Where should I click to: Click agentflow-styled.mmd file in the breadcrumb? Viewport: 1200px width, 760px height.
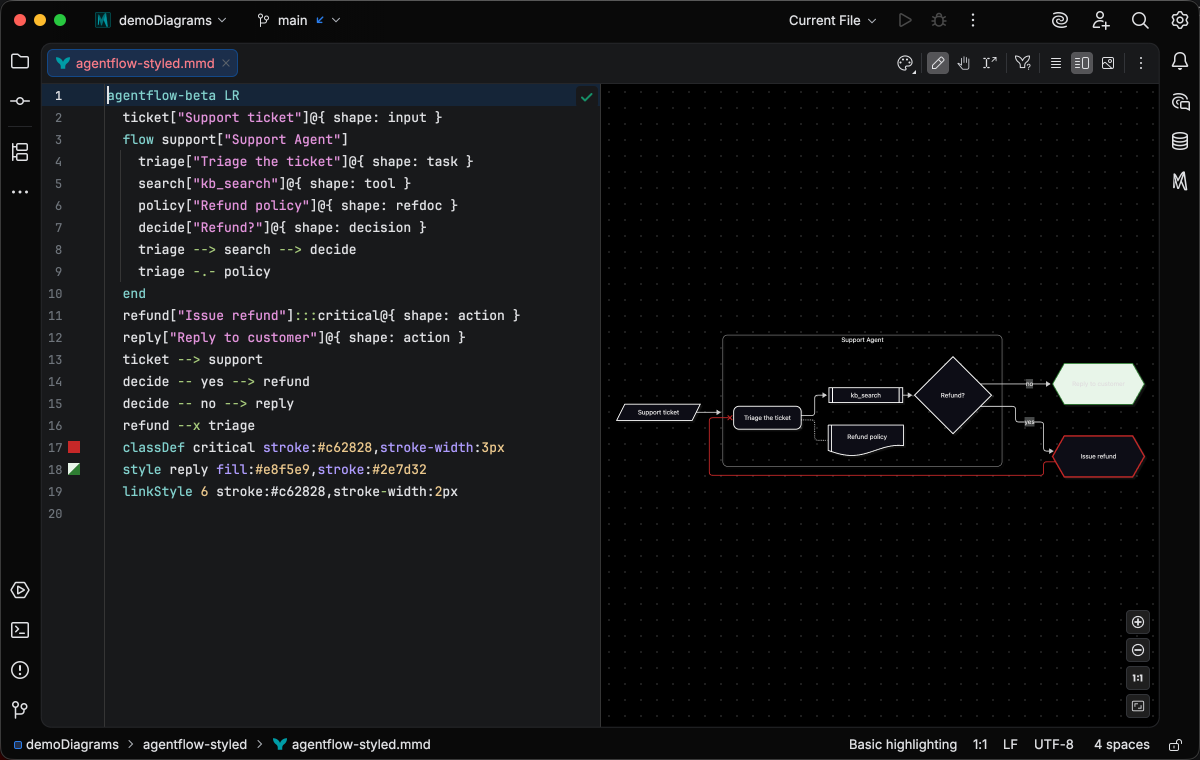(352, 744)
